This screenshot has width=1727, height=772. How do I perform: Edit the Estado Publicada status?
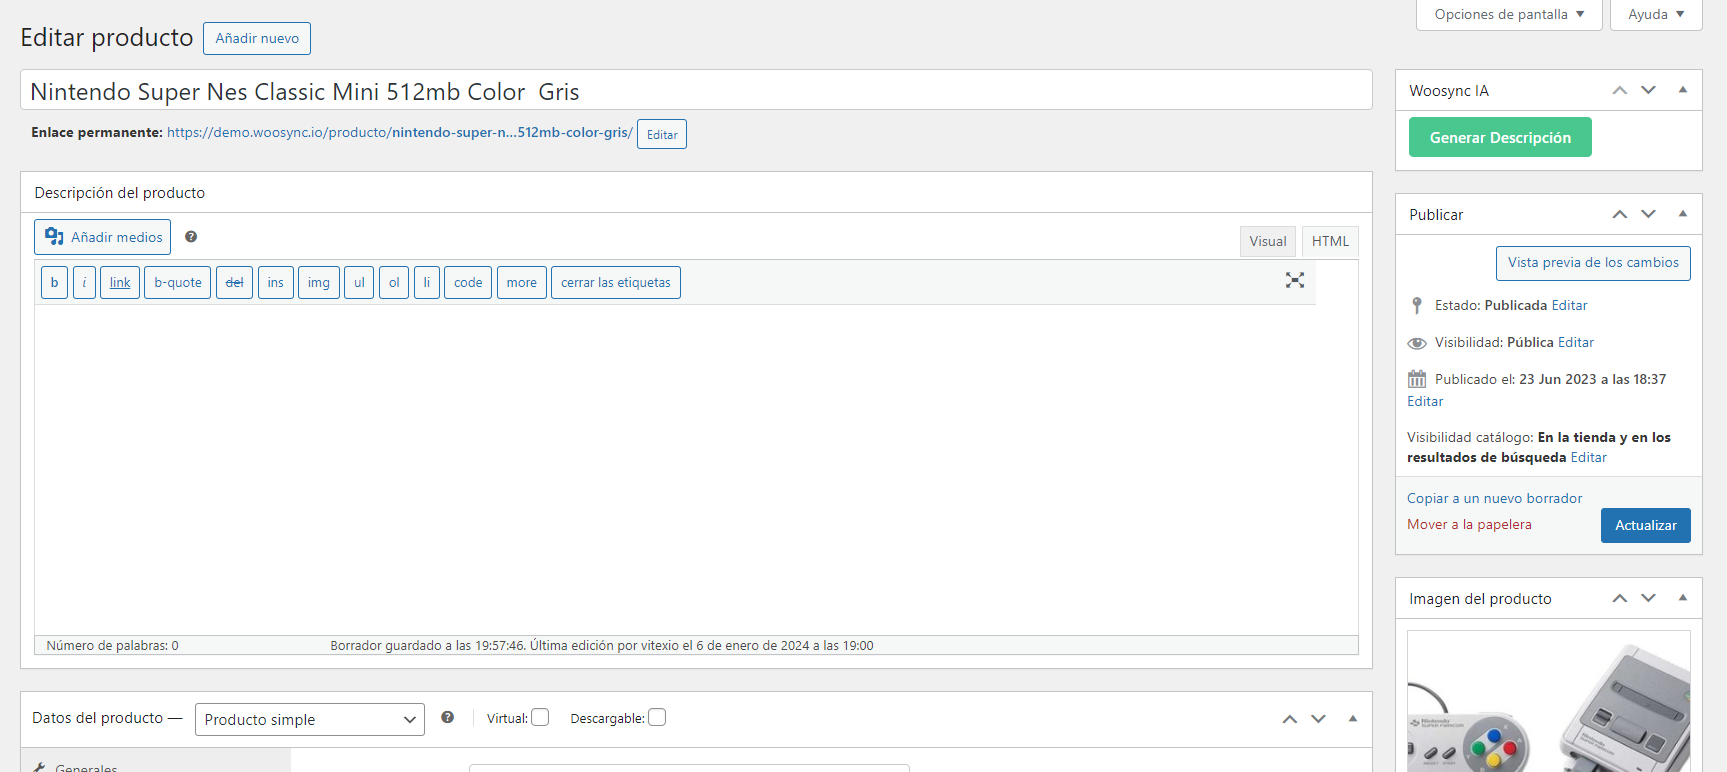pyautogui.click(x=1569, y=305)
